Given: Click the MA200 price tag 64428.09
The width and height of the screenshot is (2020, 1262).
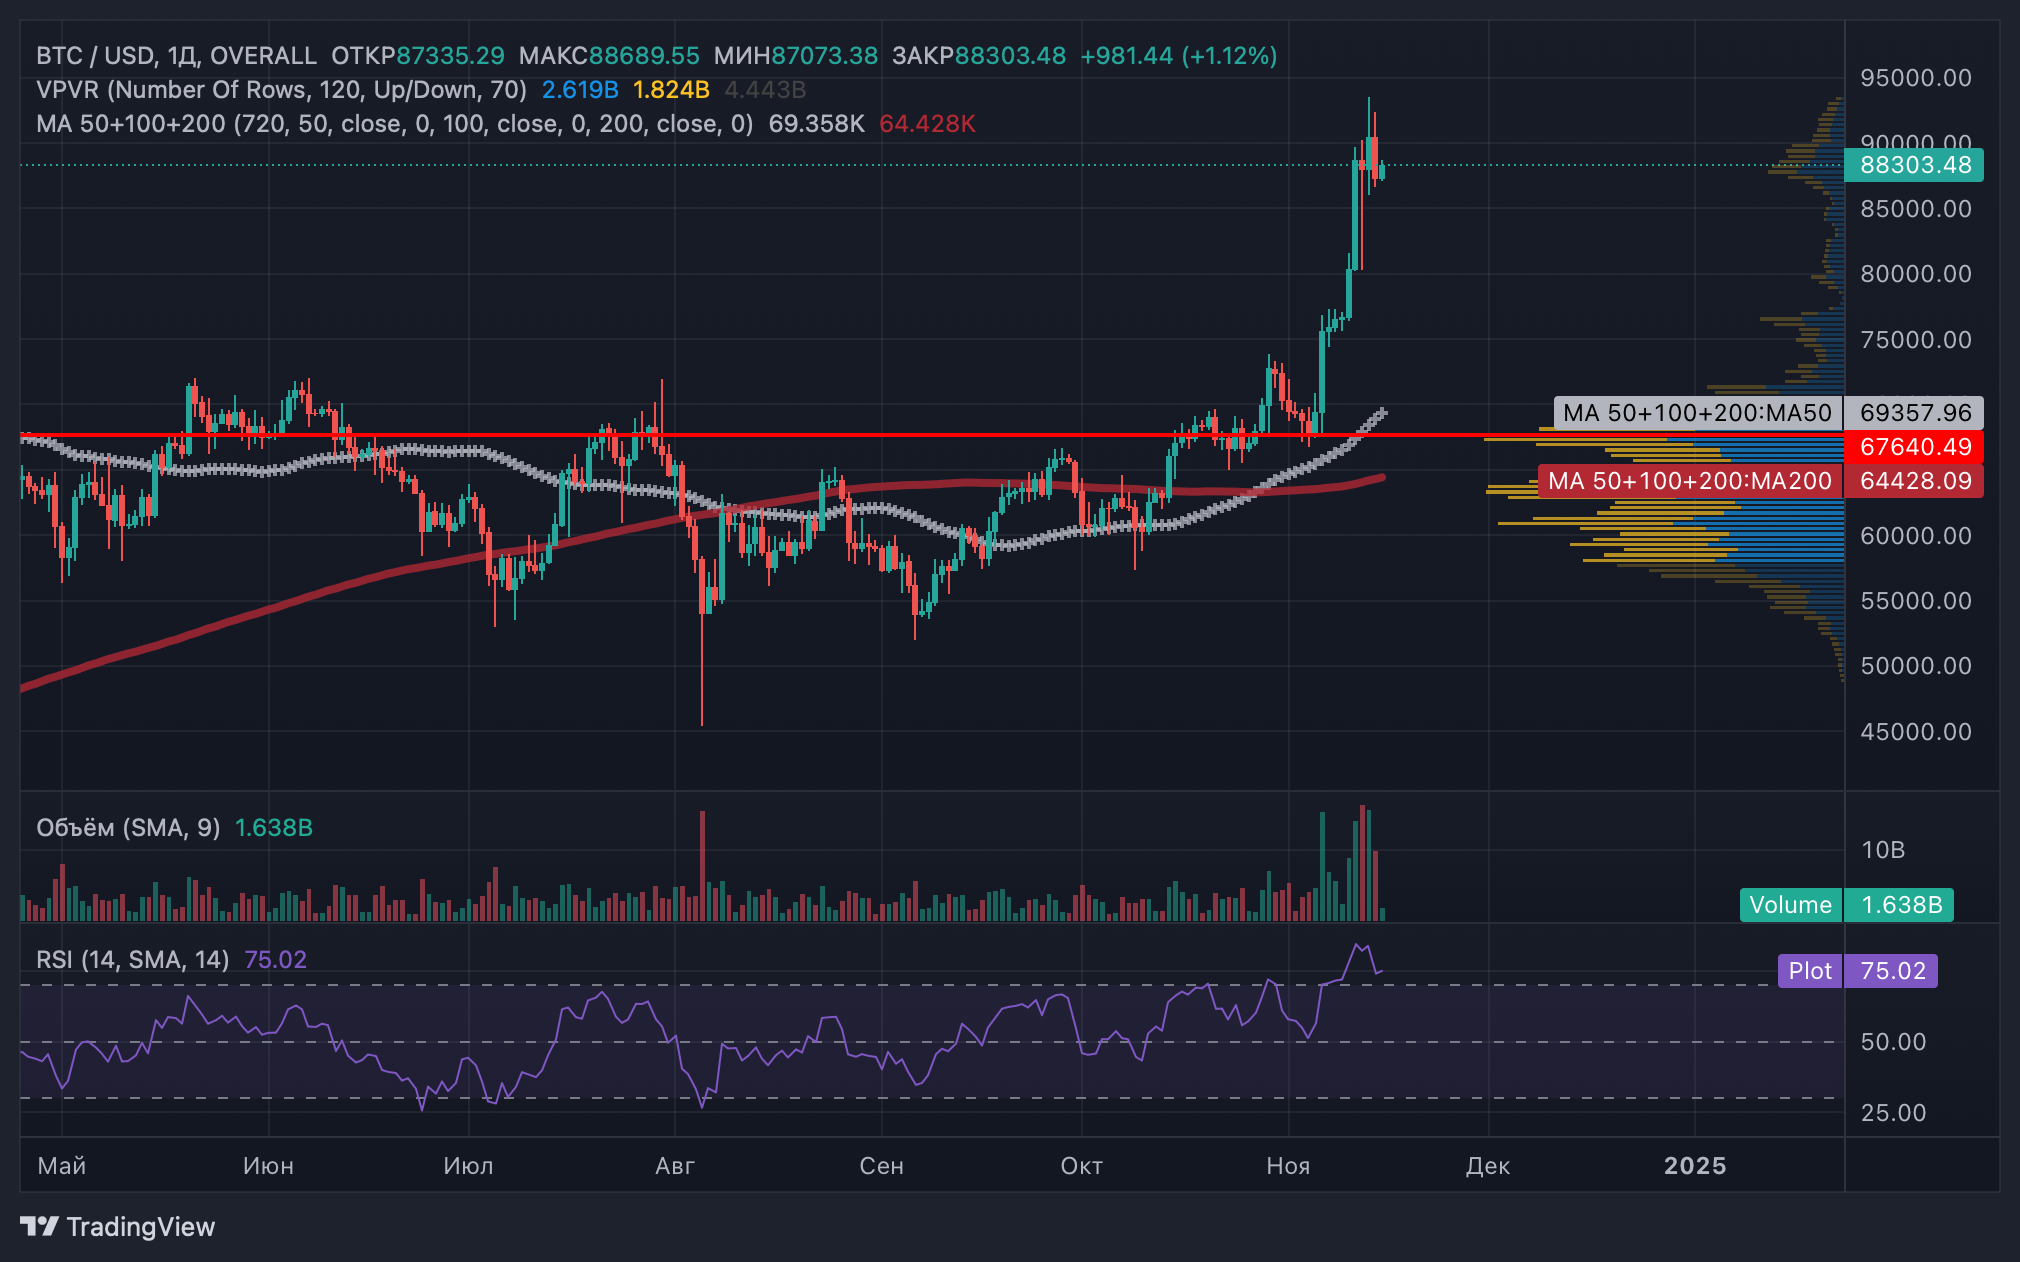Looking at the screenshot, I should coord(1914,481).
